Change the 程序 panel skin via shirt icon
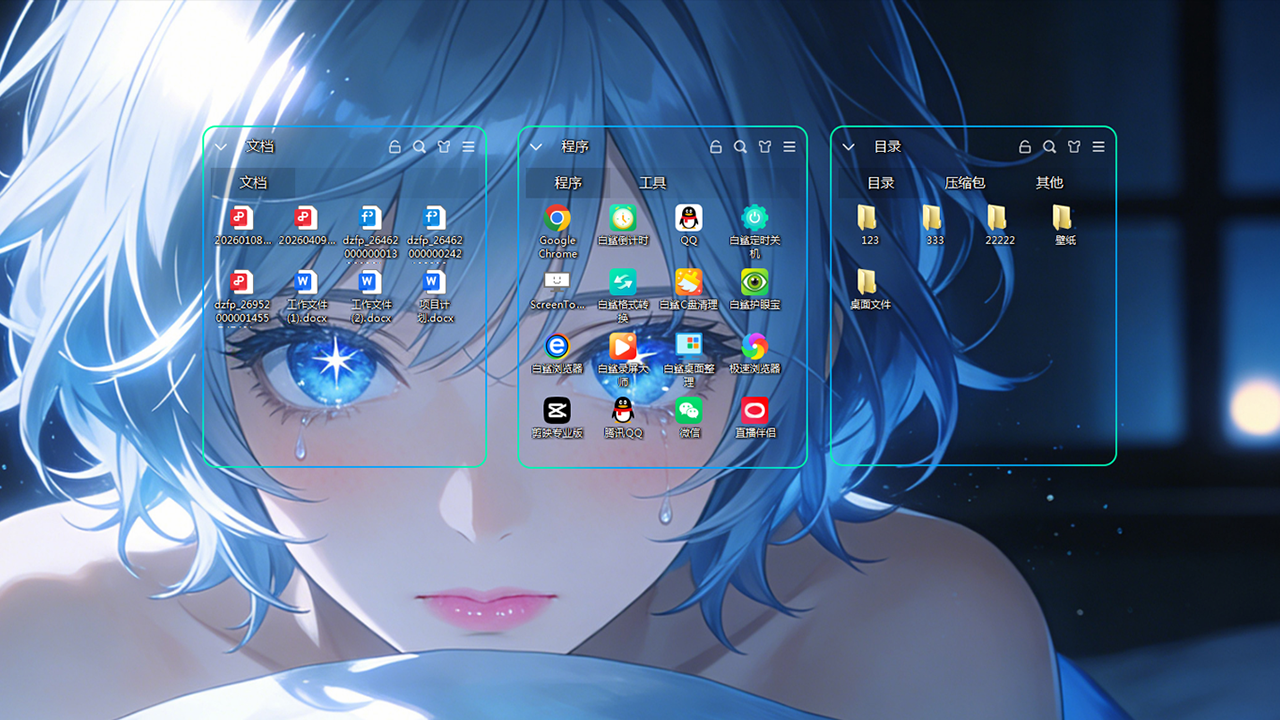Viewport: 1280px width, 720px height. (x=765, y=146)
